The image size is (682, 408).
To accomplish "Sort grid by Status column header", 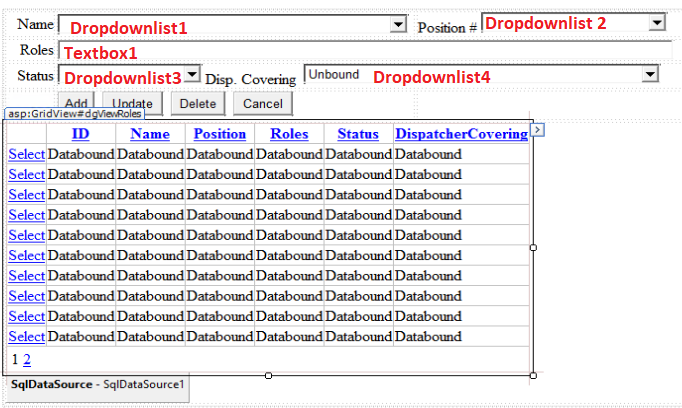I will click(x=358, y=134).
